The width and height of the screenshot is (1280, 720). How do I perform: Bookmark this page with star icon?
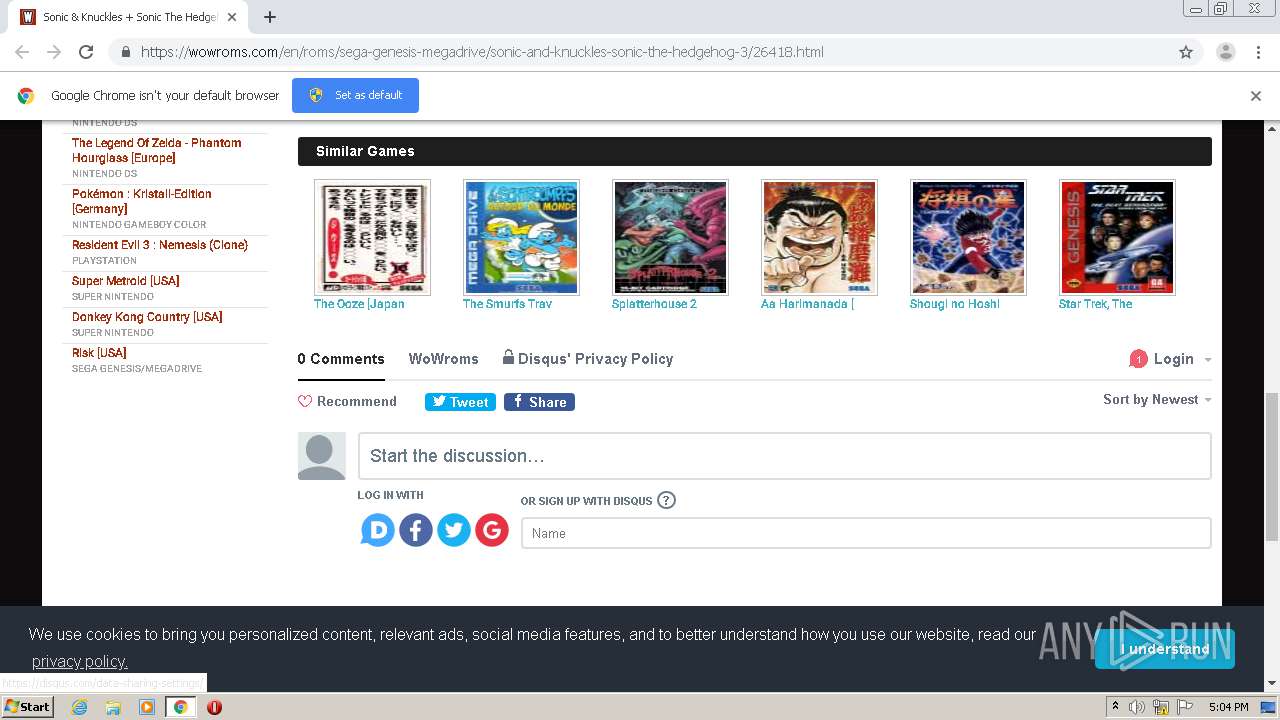[1186, 52]
